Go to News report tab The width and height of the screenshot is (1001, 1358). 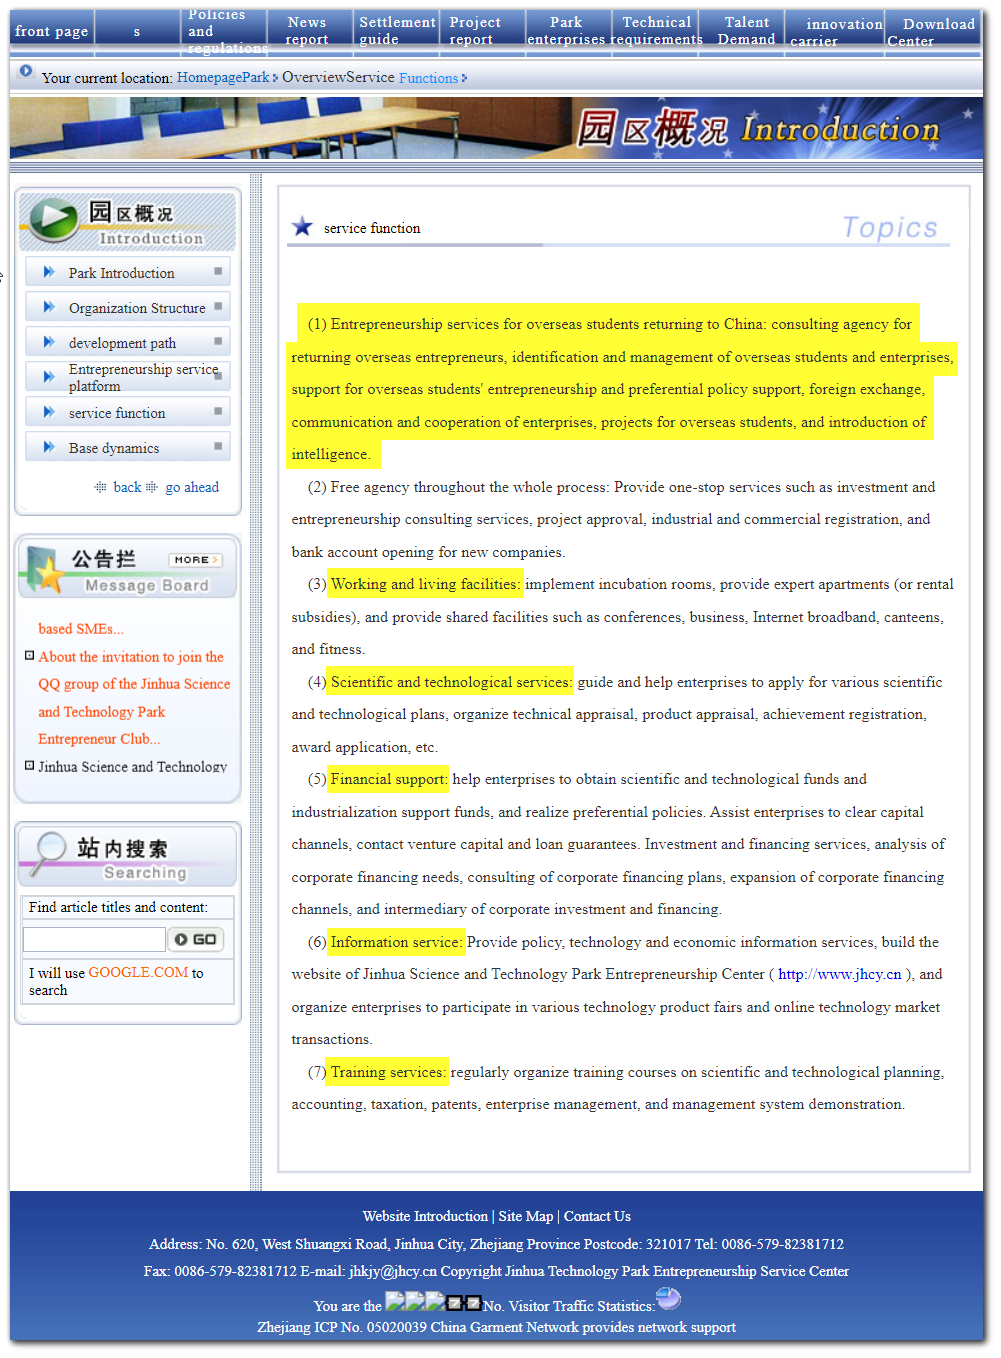coord(307,31)
